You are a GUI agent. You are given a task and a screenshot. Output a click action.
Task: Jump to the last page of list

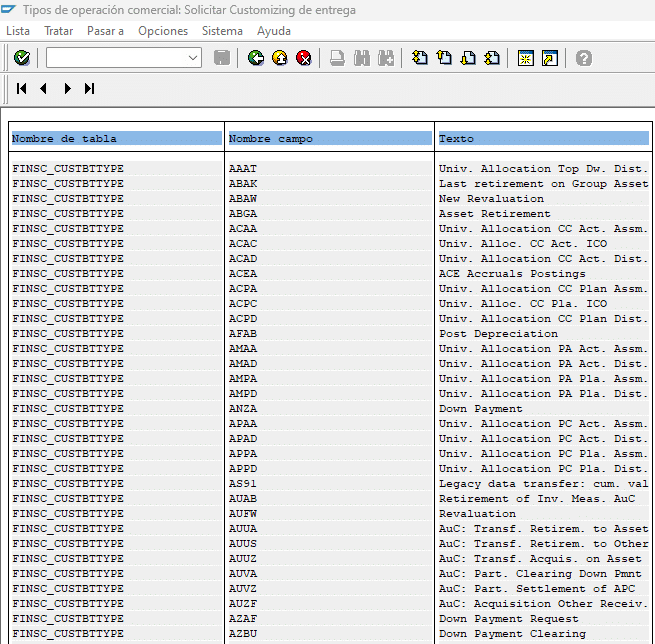[x=90, y=89]
